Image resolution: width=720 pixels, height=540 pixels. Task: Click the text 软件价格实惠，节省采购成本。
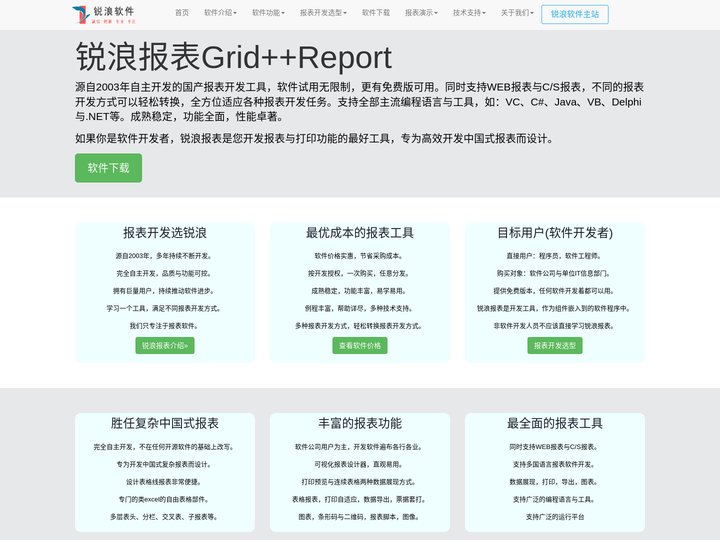tap(360, 256)
